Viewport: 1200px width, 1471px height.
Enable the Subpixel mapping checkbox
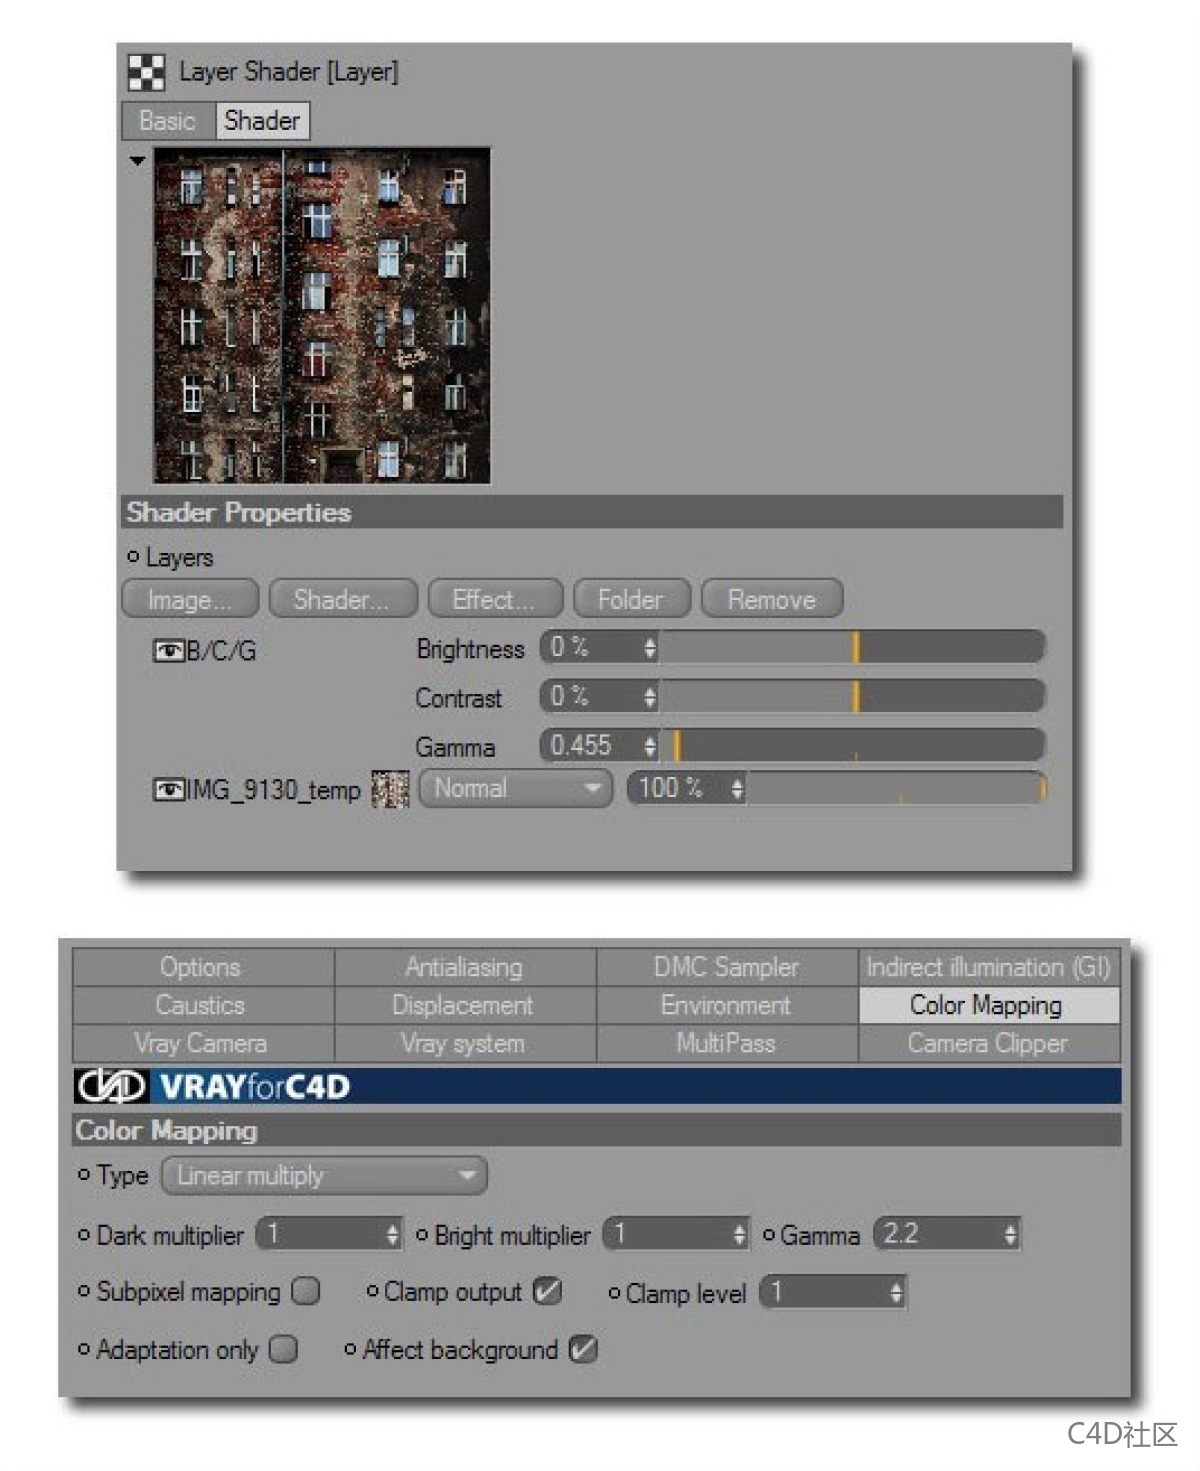point(305,1291)
